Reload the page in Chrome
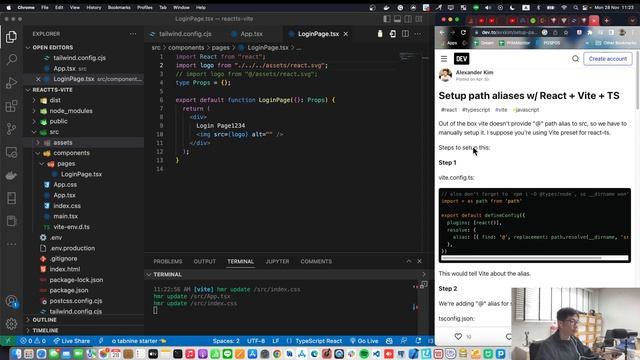The image size is (640, 360). 463,32
